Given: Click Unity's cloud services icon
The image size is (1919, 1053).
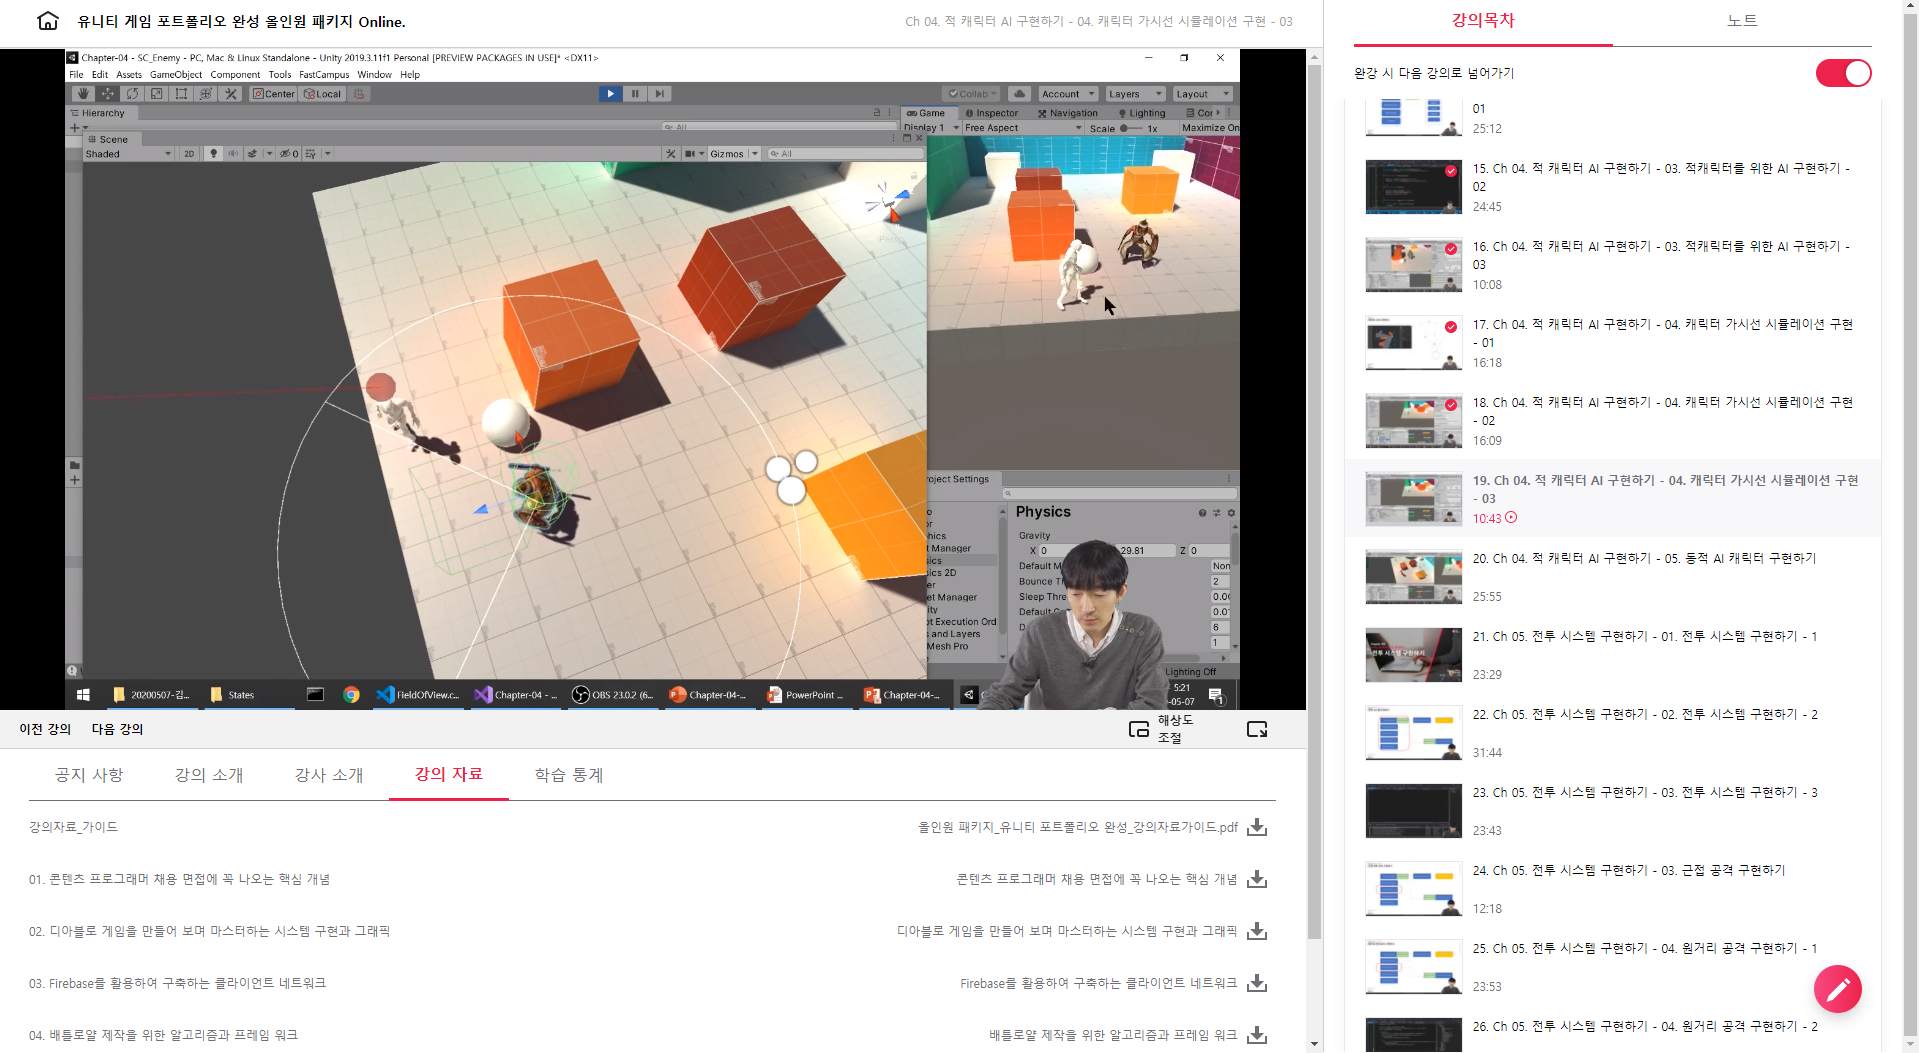Looking at the screenshot, I should pyautogui.click(x=1019, y=94).
